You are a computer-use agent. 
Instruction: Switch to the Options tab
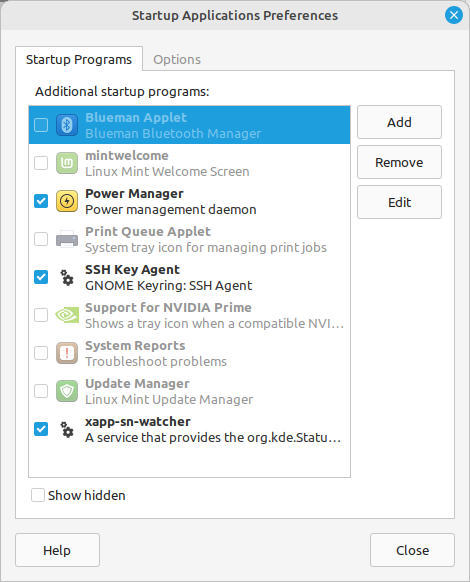177,59
